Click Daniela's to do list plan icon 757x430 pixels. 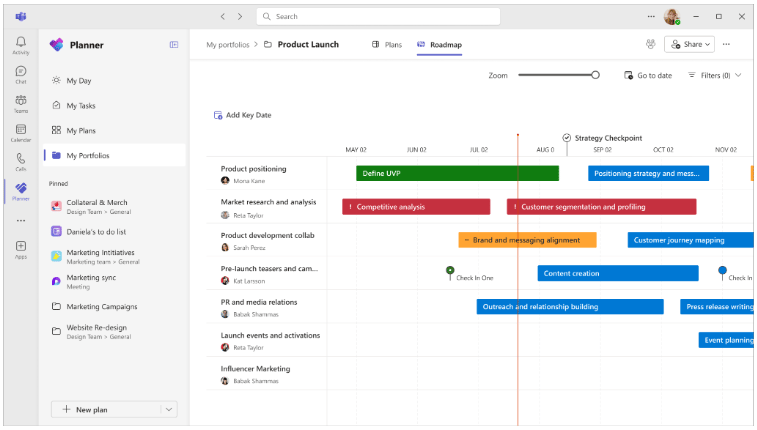(x=56, y=232)
